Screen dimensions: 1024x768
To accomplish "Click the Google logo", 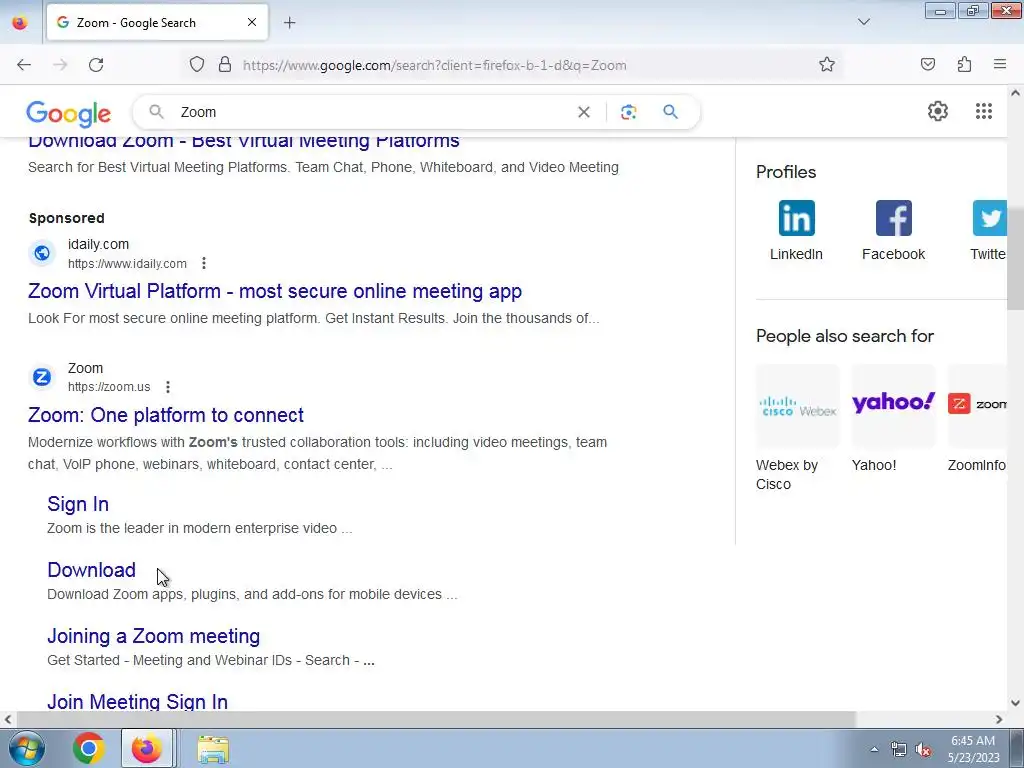I will click(69, 114).
